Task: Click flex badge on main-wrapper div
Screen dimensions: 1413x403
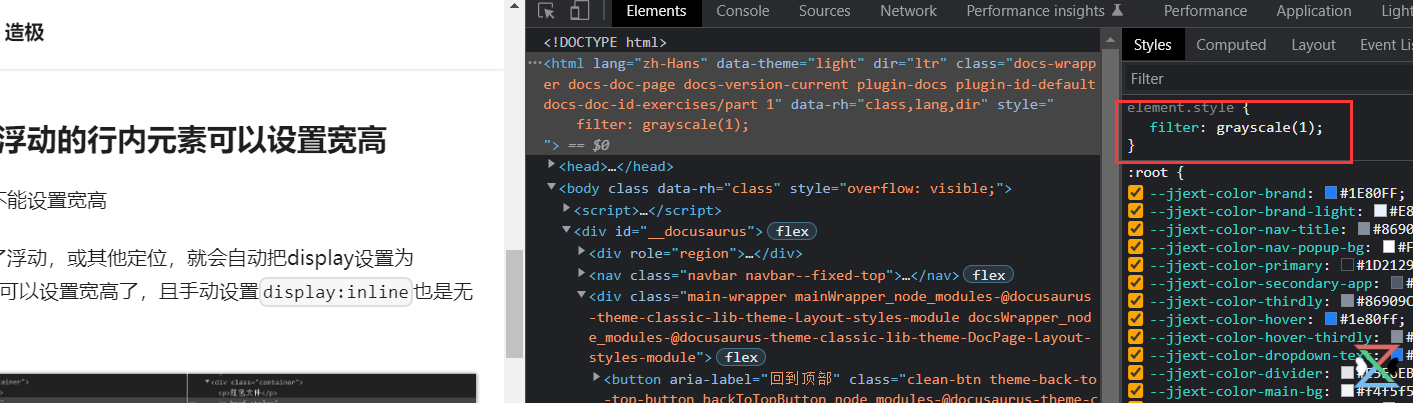Action: point(742,358)
